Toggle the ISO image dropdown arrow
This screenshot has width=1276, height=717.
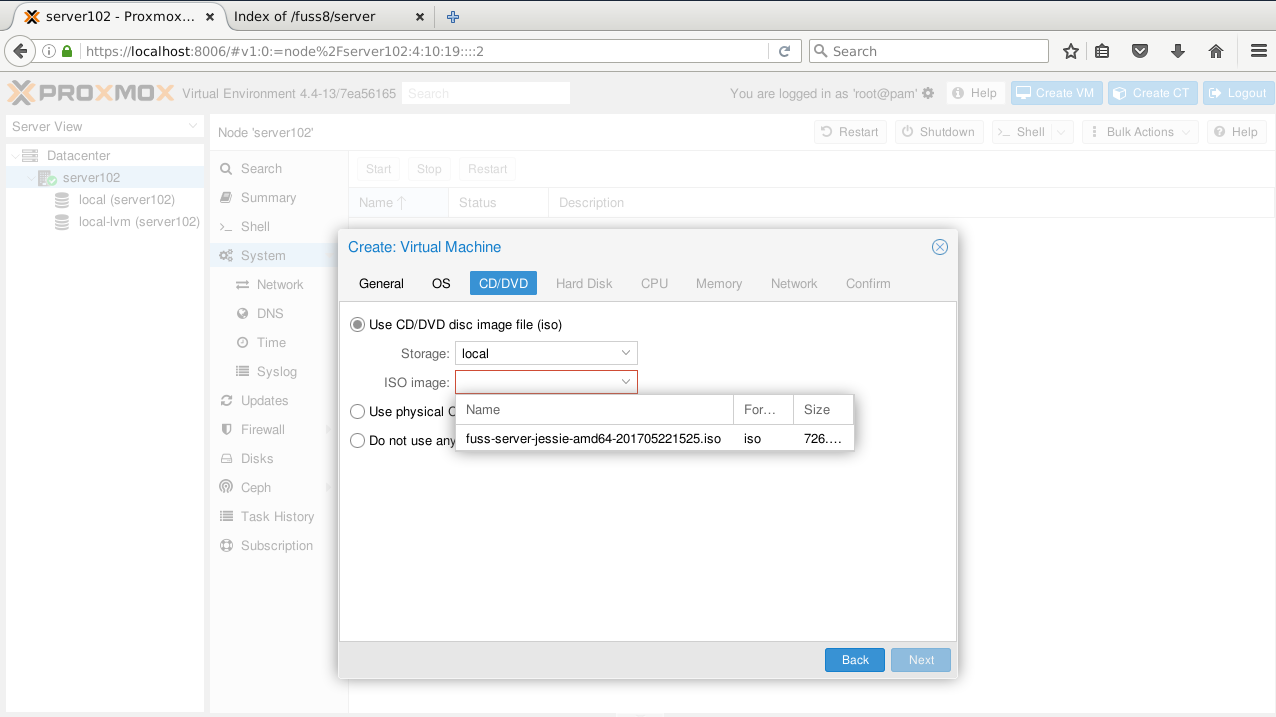(626, 382)
